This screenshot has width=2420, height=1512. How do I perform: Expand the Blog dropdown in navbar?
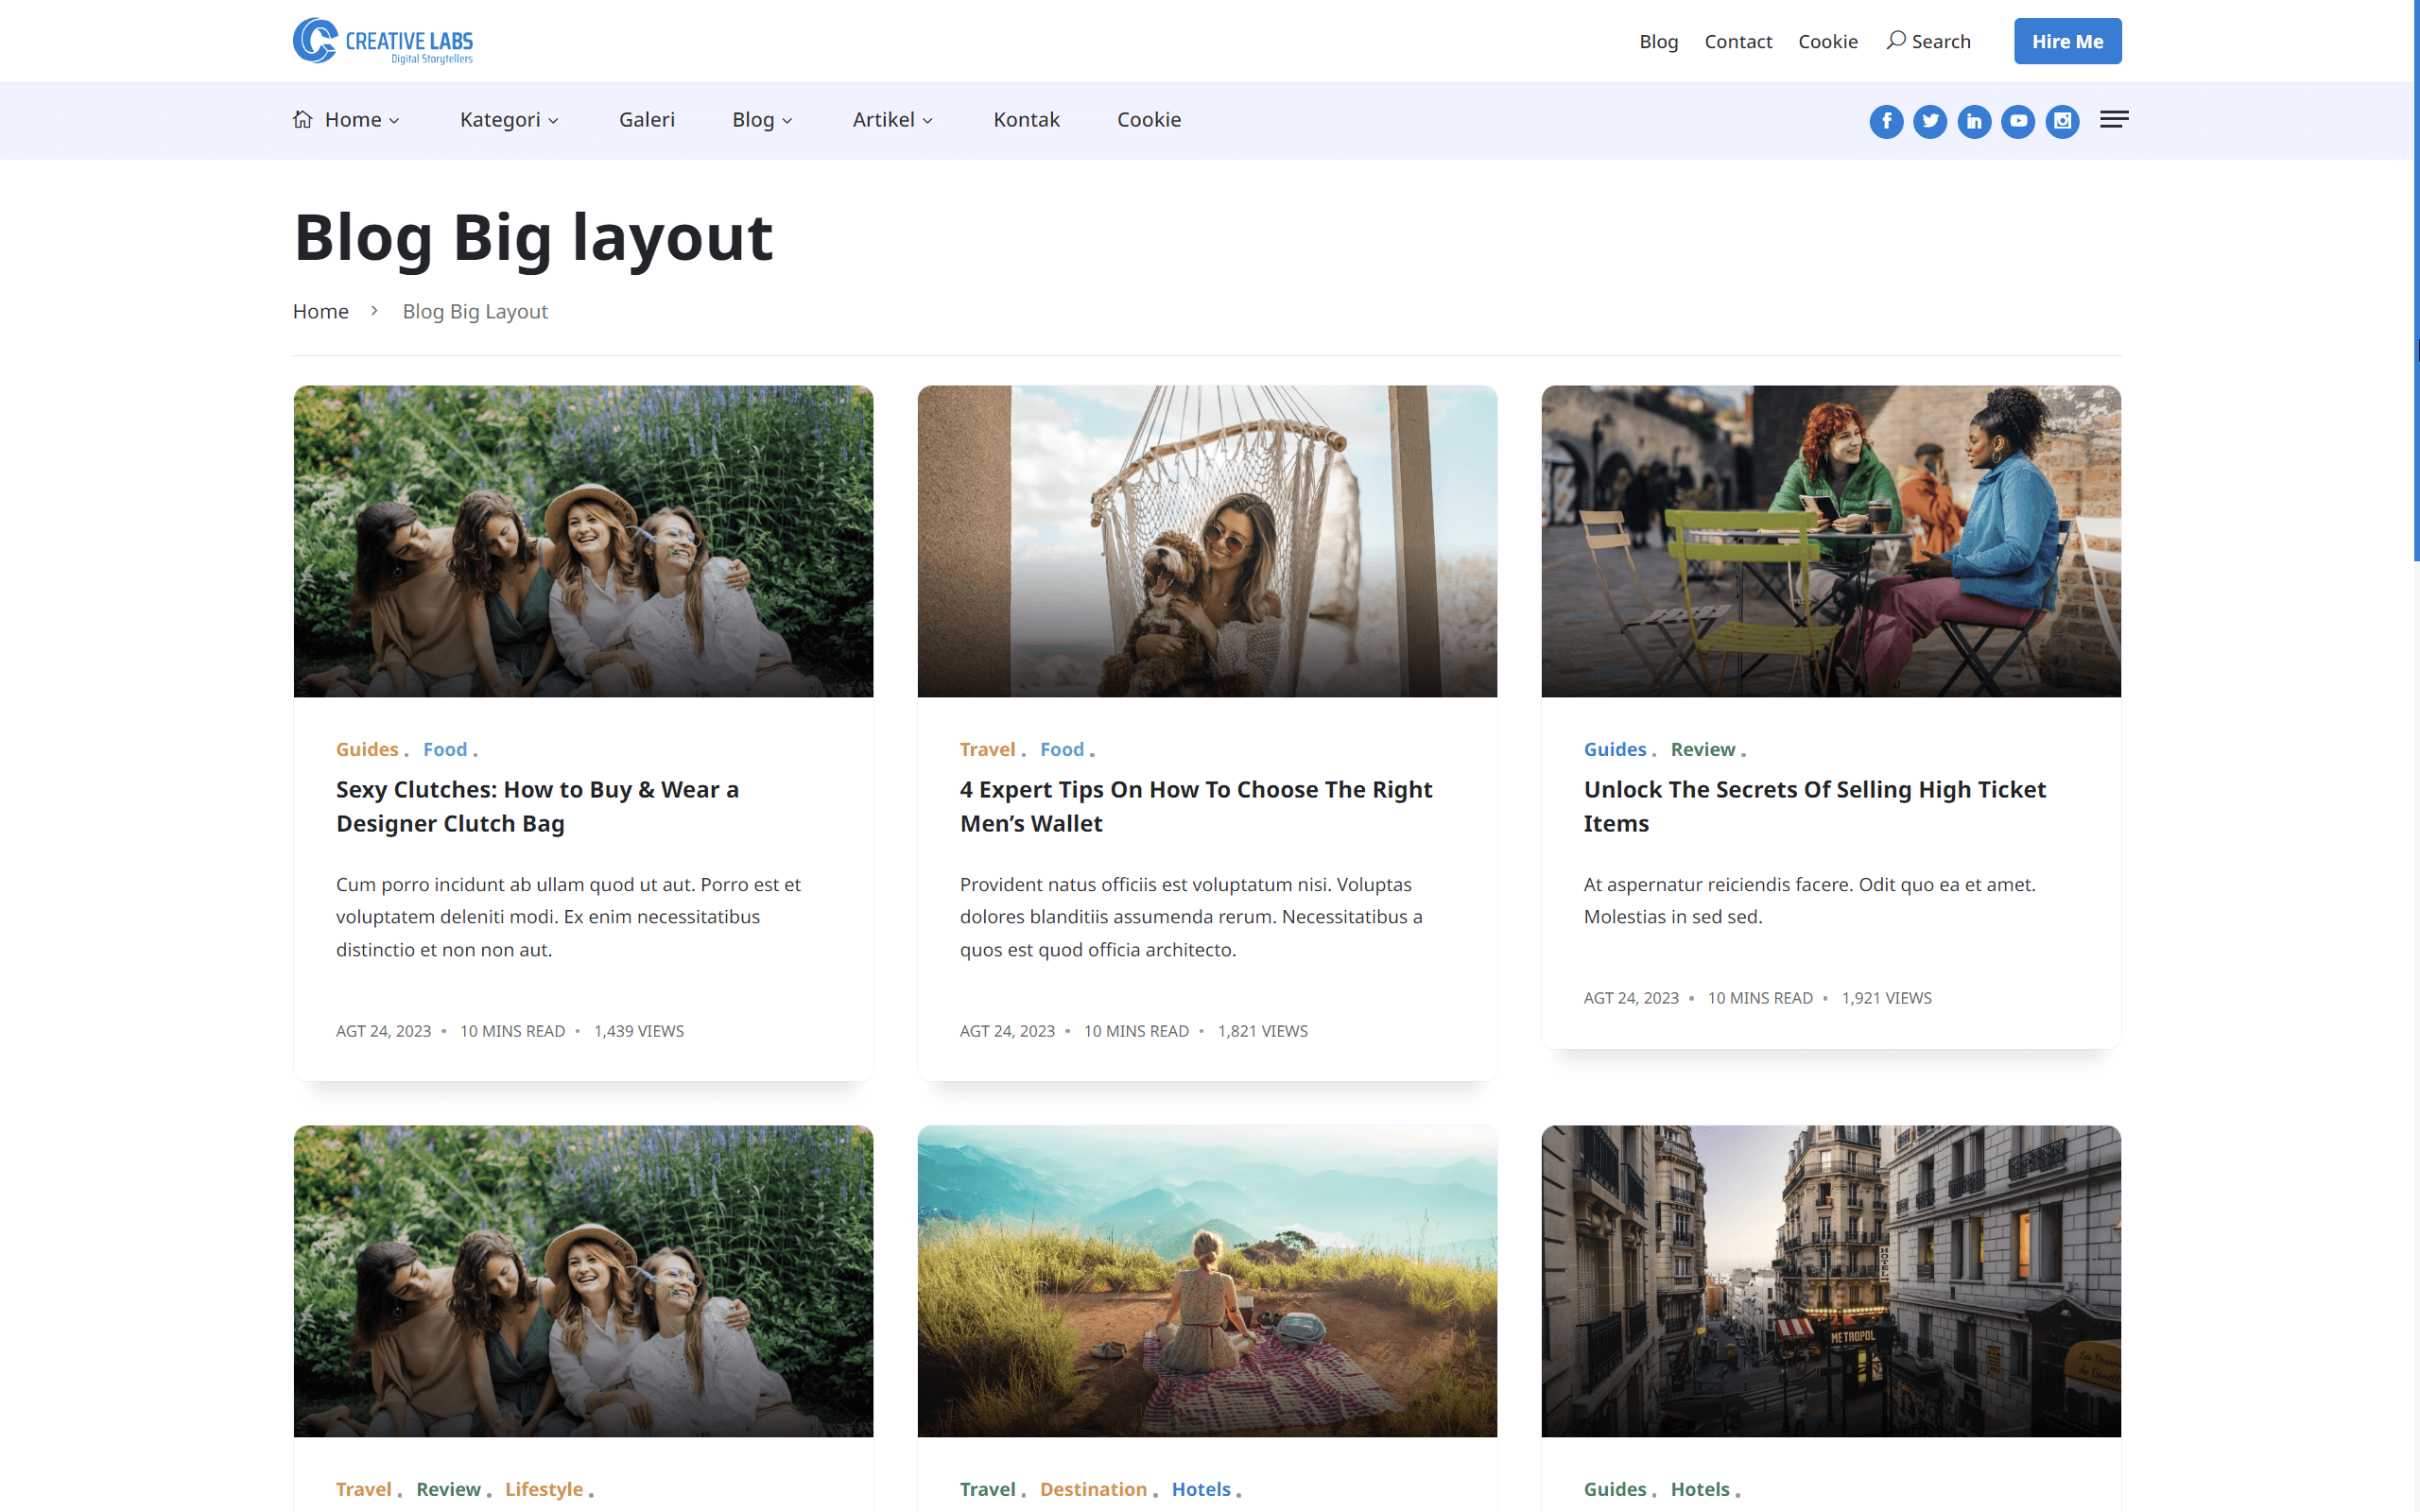pyautogui.click(x=762, y=120)
